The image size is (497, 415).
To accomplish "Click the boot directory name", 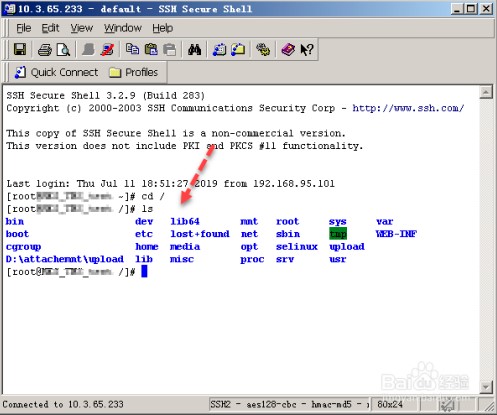I will [x=17, y=234].
